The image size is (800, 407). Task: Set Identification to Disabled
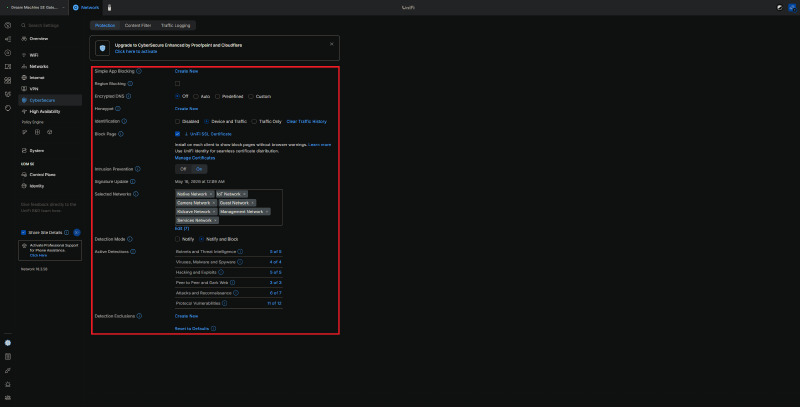coord(178,121)
